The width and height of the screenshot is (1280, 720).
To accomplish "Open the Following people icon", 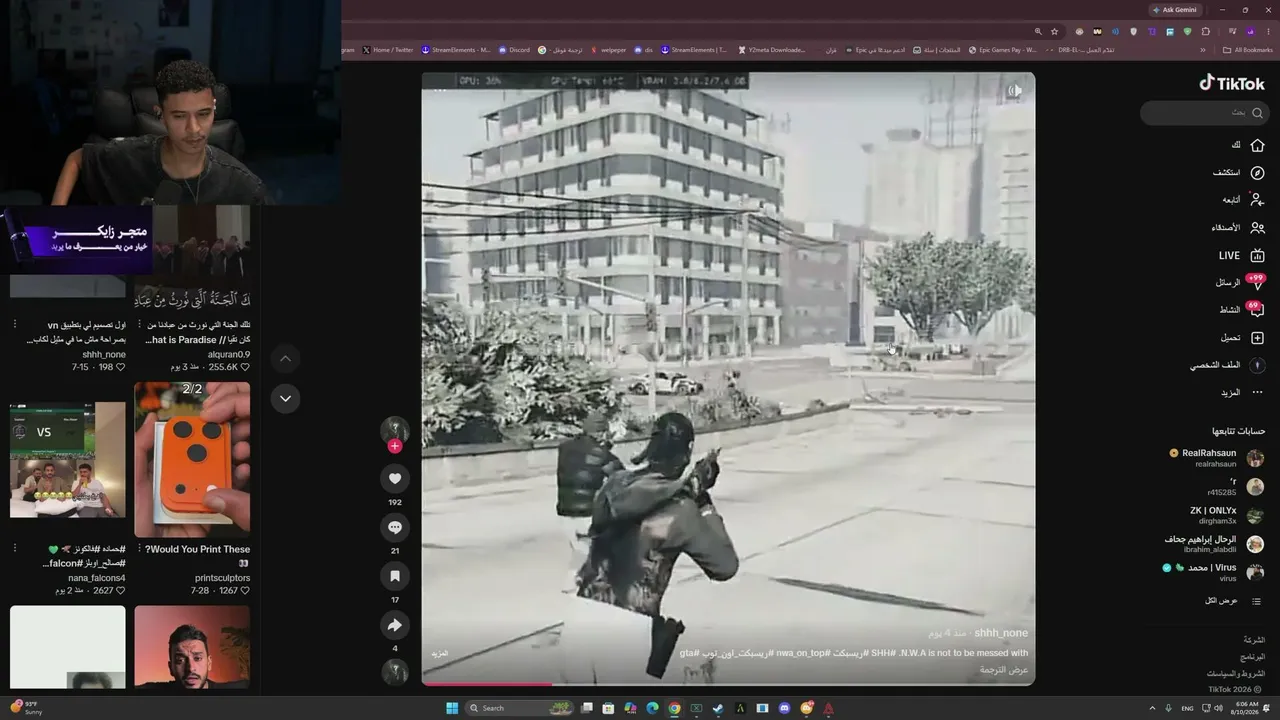I will point(1257,200).
